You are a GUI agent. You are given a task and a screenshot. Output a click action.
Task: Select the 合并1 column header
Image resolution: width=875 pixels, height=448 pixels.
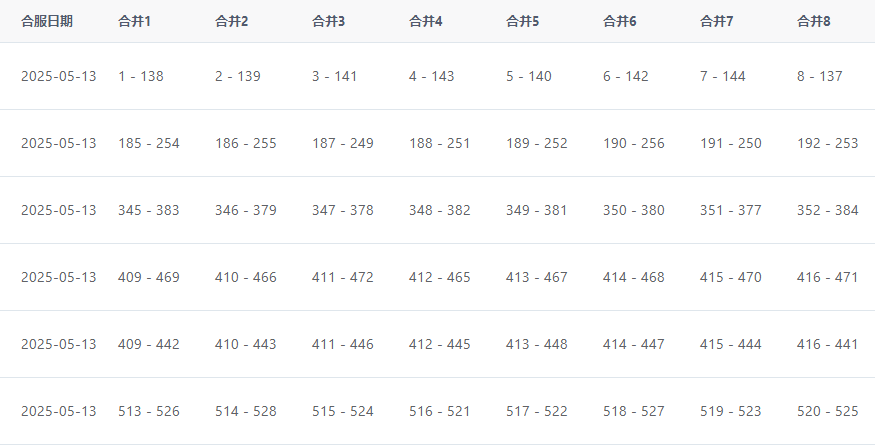(134, 21)
